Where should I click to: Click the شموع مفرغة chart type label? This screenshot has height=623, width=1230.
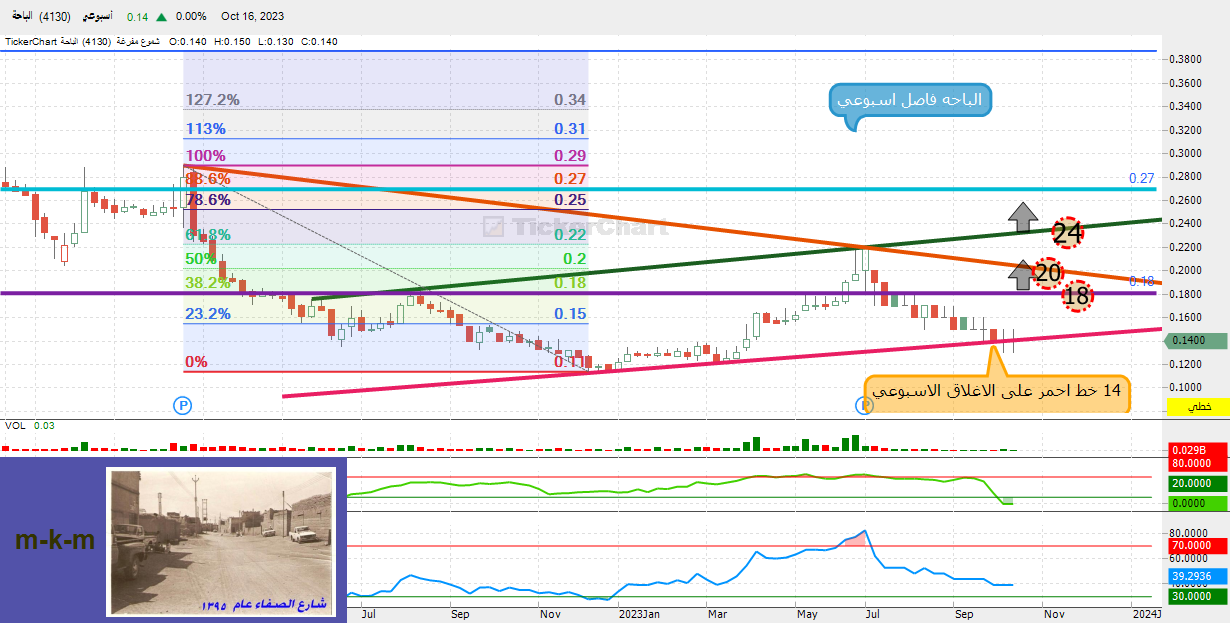(138, 42)
